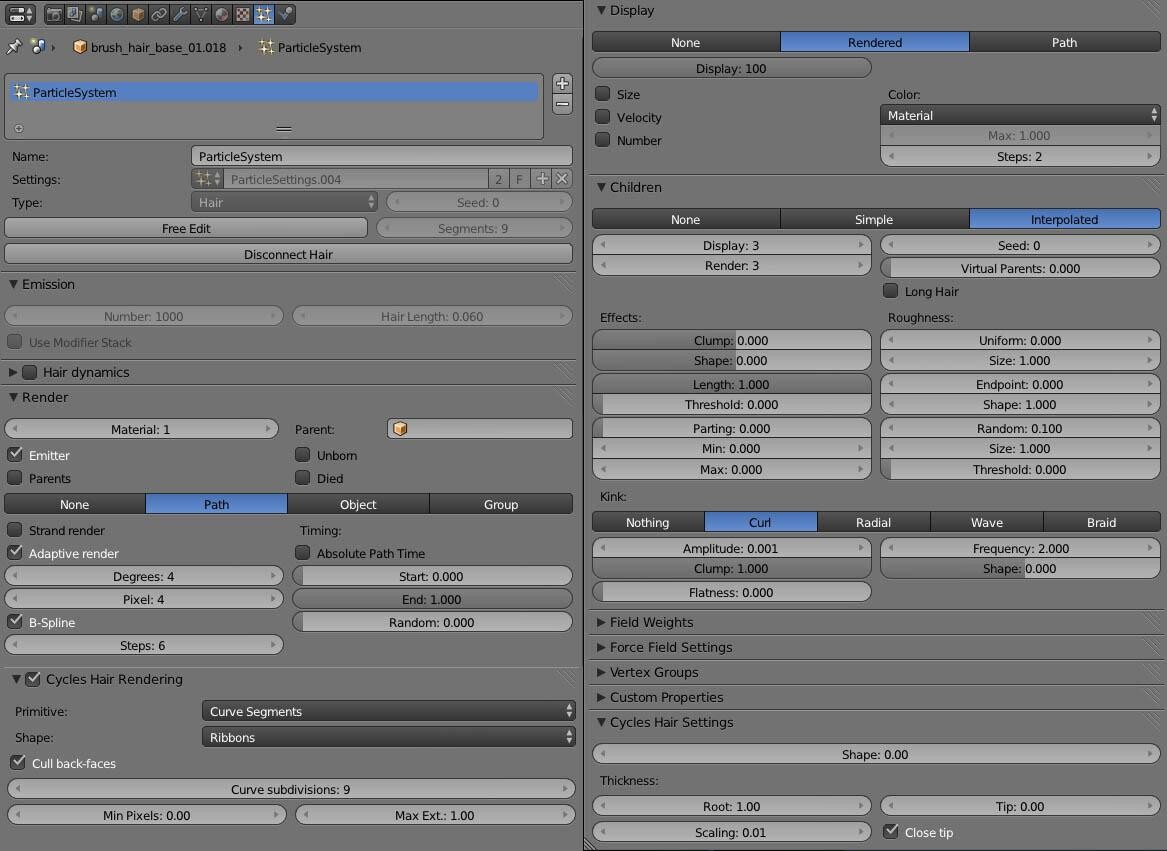This screenshot has width=1167, height=851.
Task: Enable Strand render checkbox
Action: click(x=15, y=529)
